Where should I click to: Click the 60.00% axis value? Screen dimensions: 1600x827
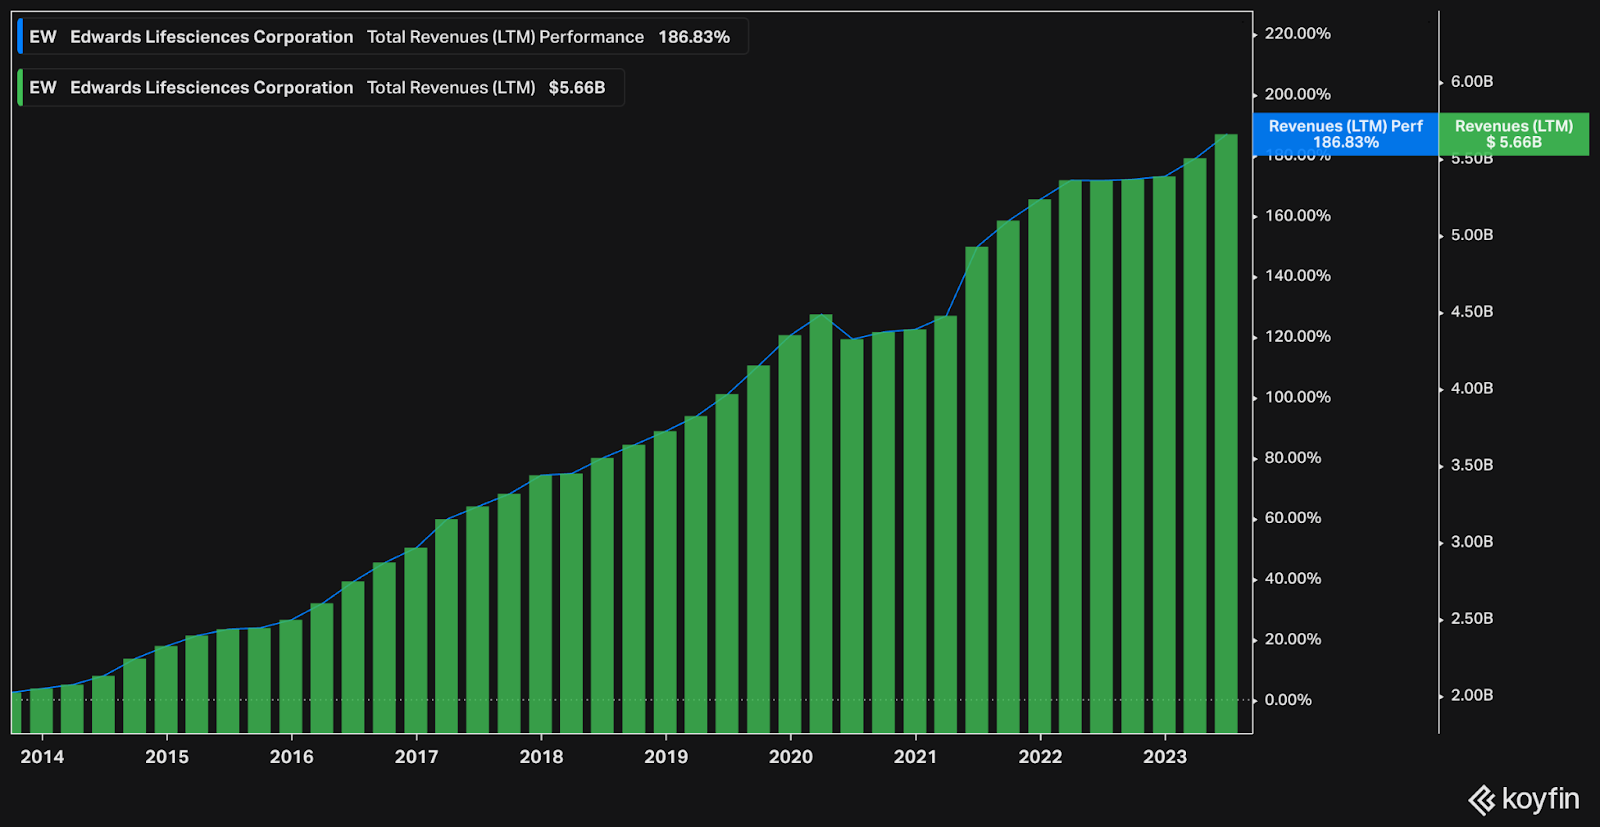point(1292,518)
